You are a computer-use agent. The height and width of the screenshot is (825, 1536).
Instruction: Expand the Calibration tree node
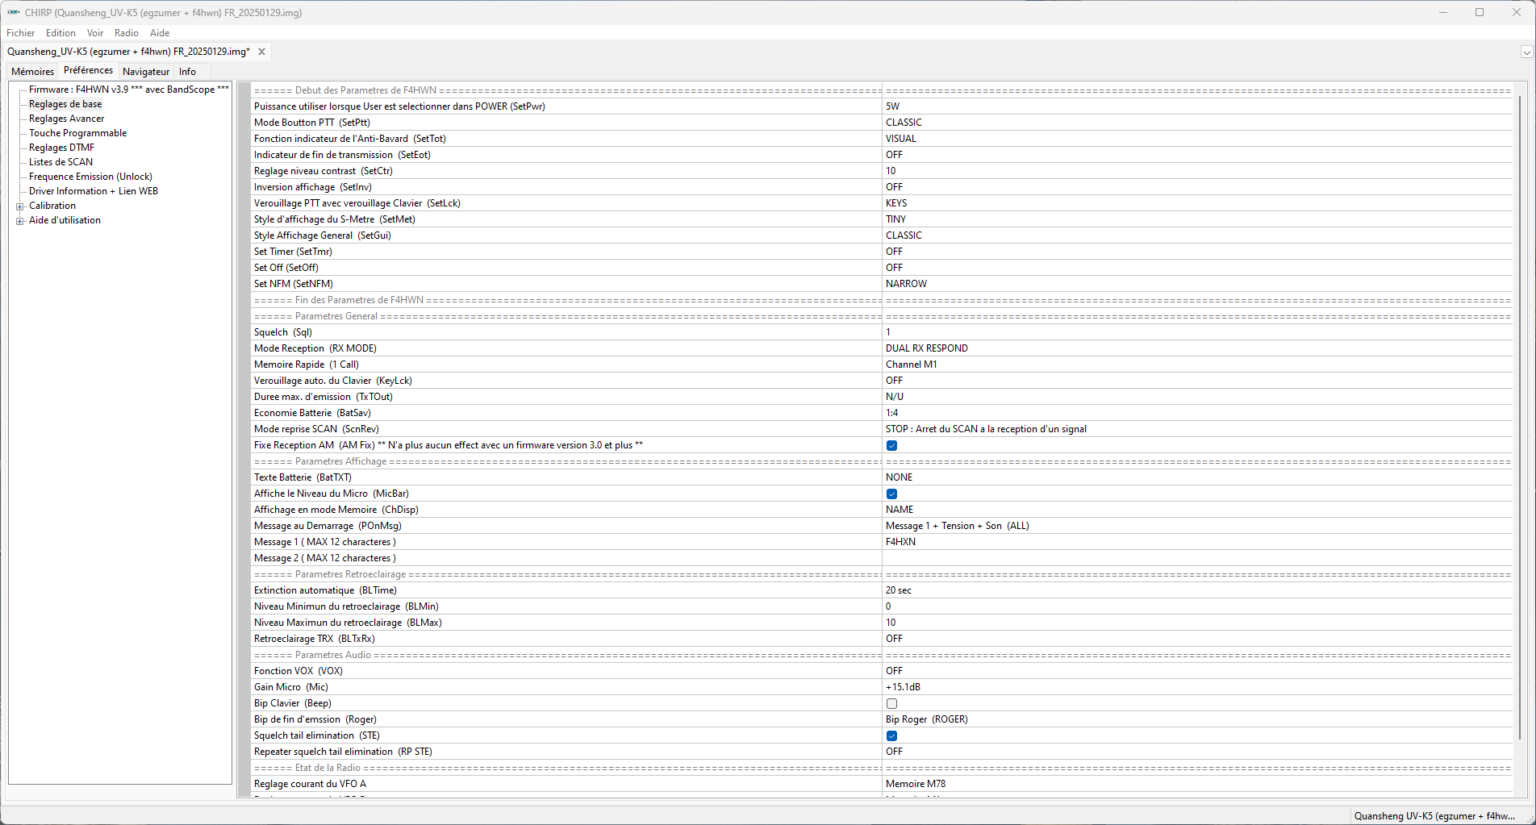[x=20, y=206]
